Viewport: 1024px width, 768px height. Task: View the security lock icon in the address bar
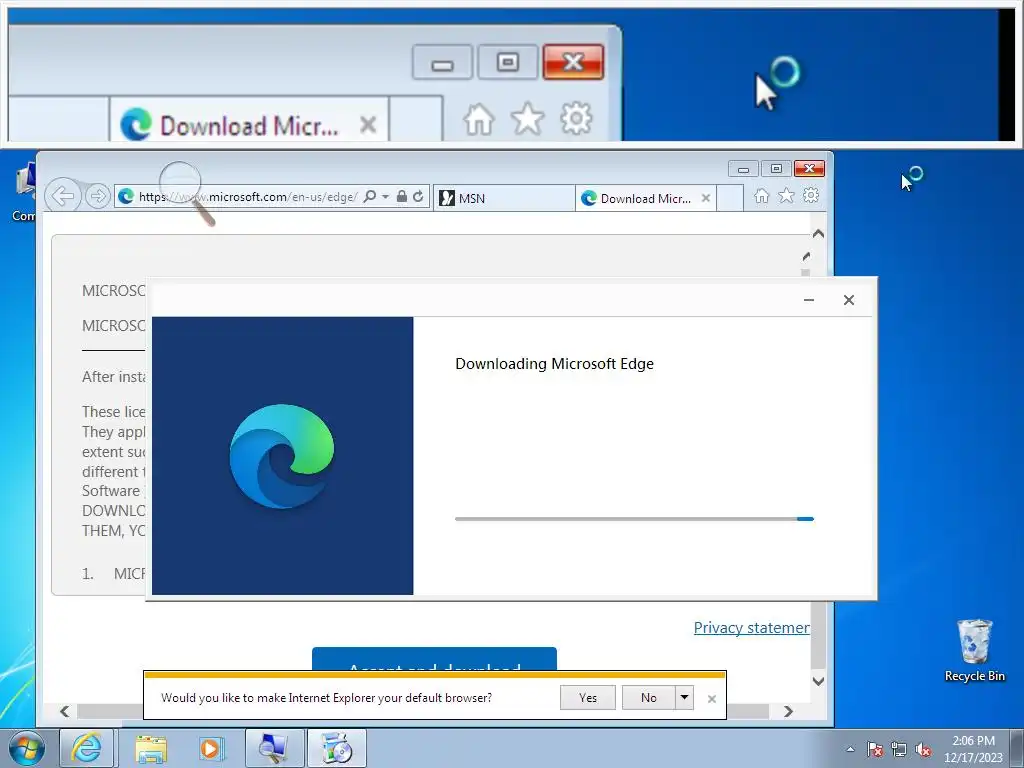coord(402,196)
